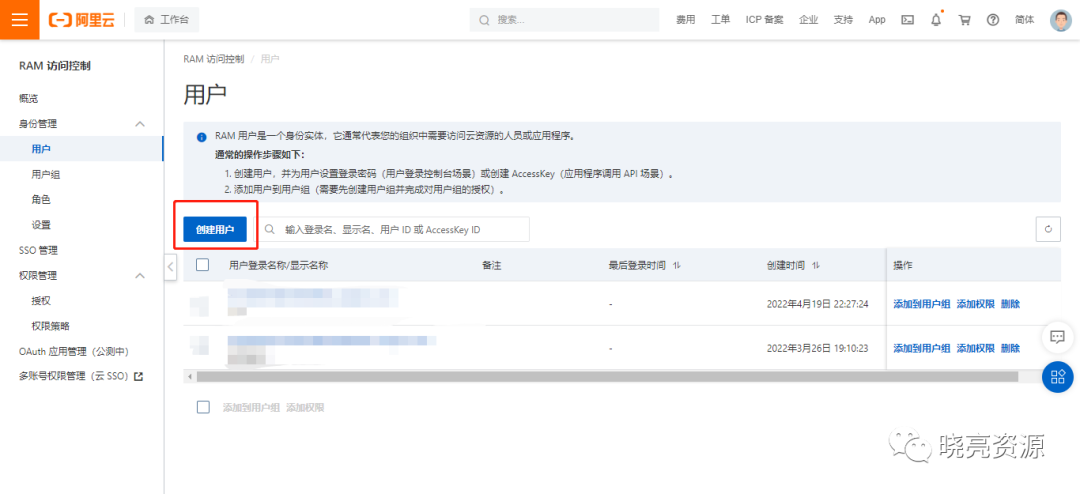Sort by 最后登录时间 column icon
This screenshot has height=494, width=1080.
(676, 265)
